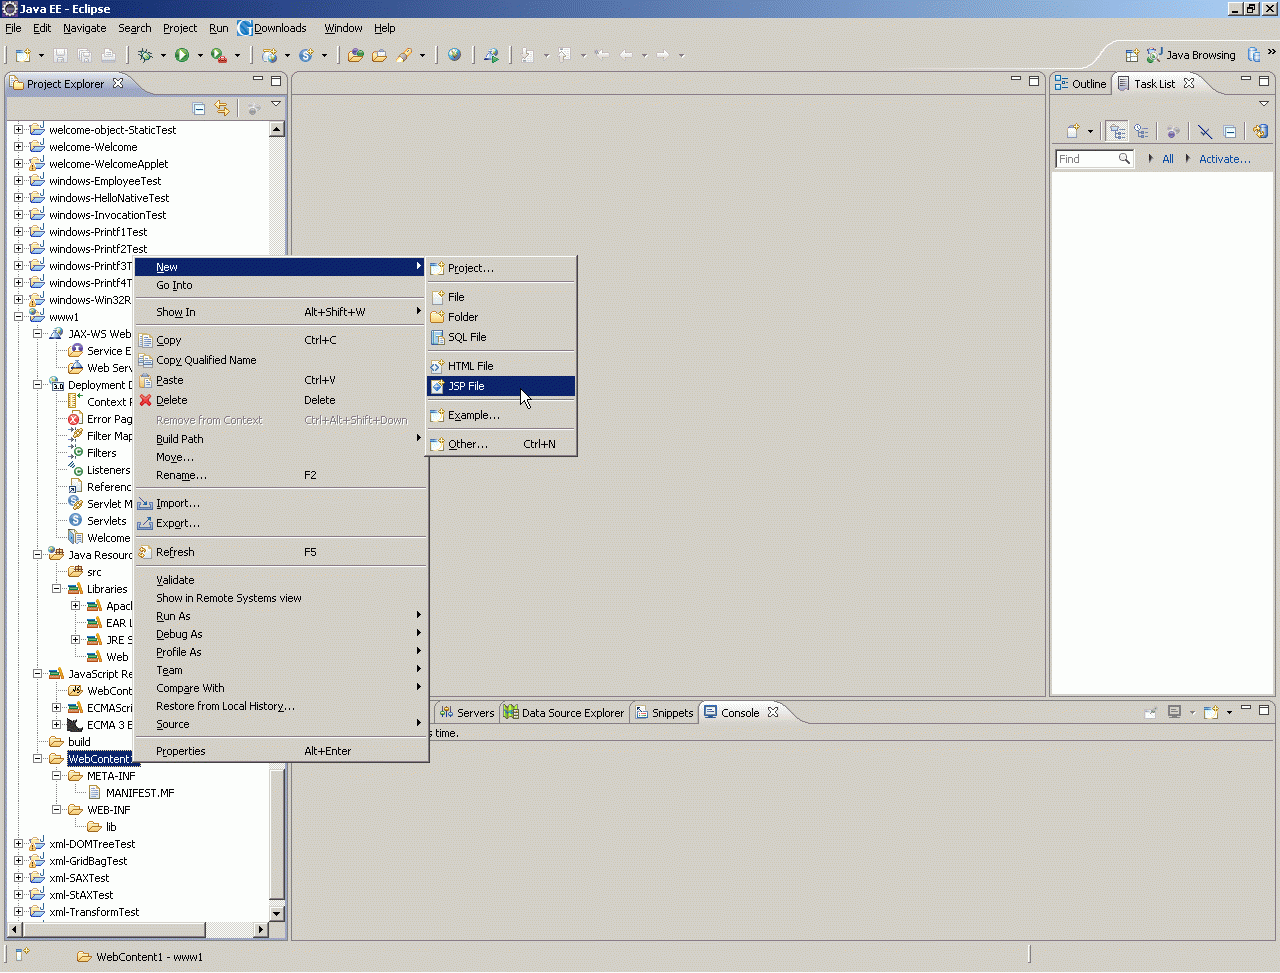Collapse the www1 project node
The width and height of the screenshot is (1280, 973).
point(18,317)
